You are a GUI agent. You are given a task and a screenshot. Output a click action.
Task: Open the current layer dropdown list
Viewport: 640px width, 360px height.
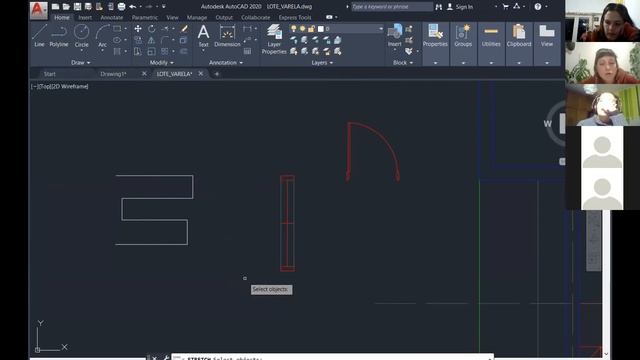(381, 29)
